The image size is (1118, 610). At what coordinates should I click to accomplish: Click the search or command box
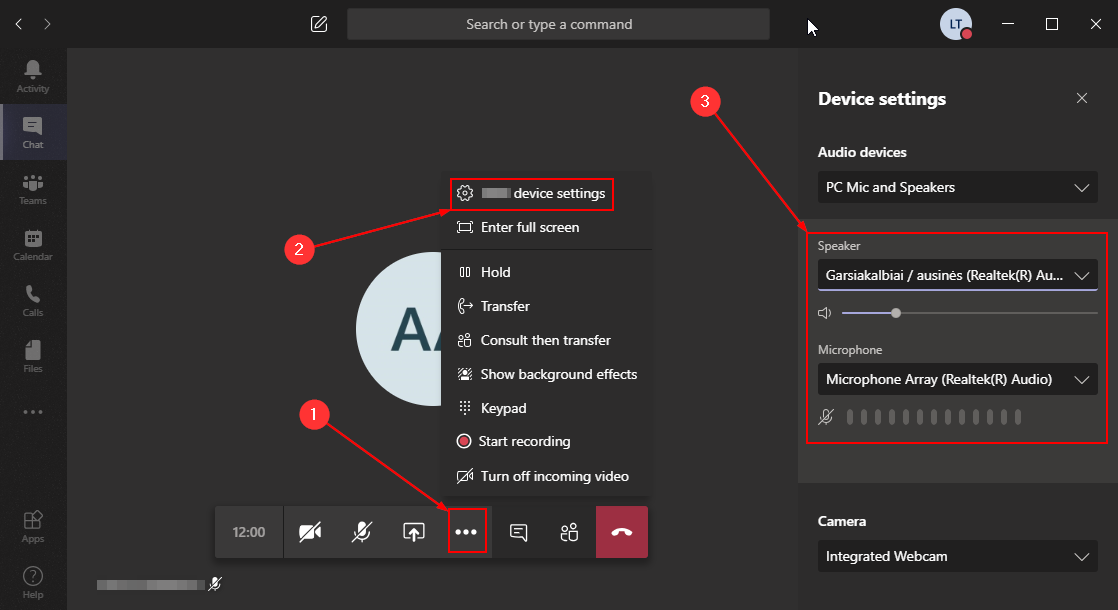click(x=558, y=24)
